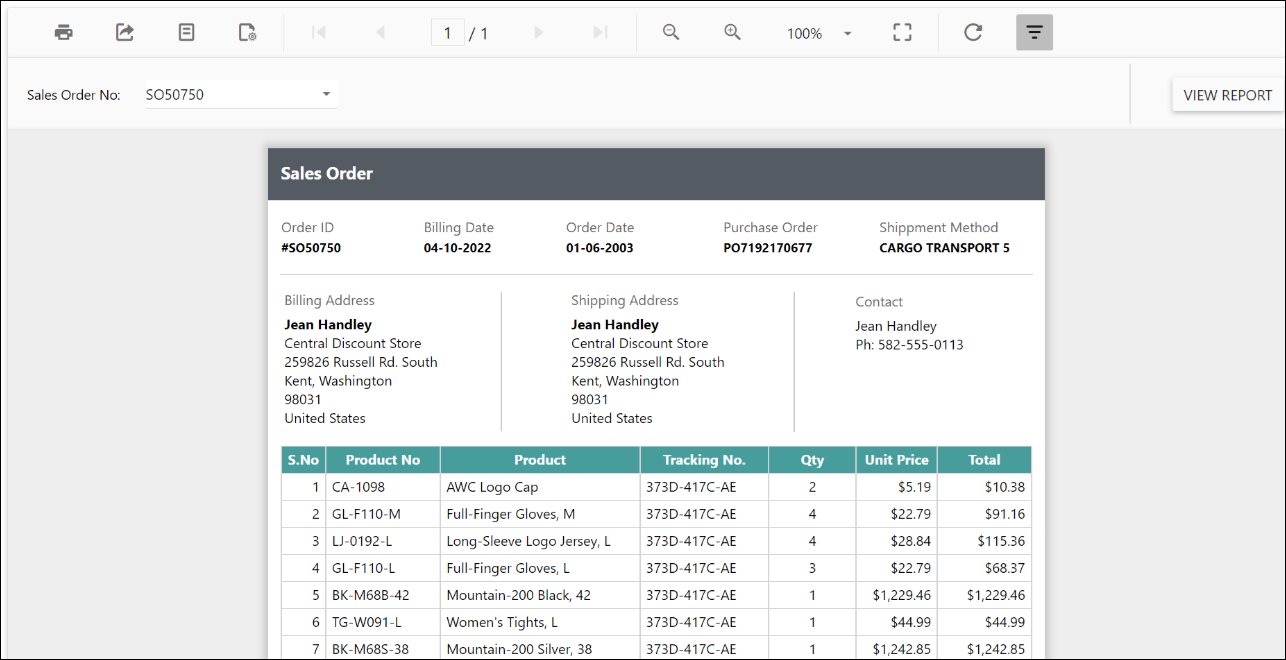Go to previous page arrow
Screen dimensions: 1286x660
pyautogui.click(x=380, y=32)
